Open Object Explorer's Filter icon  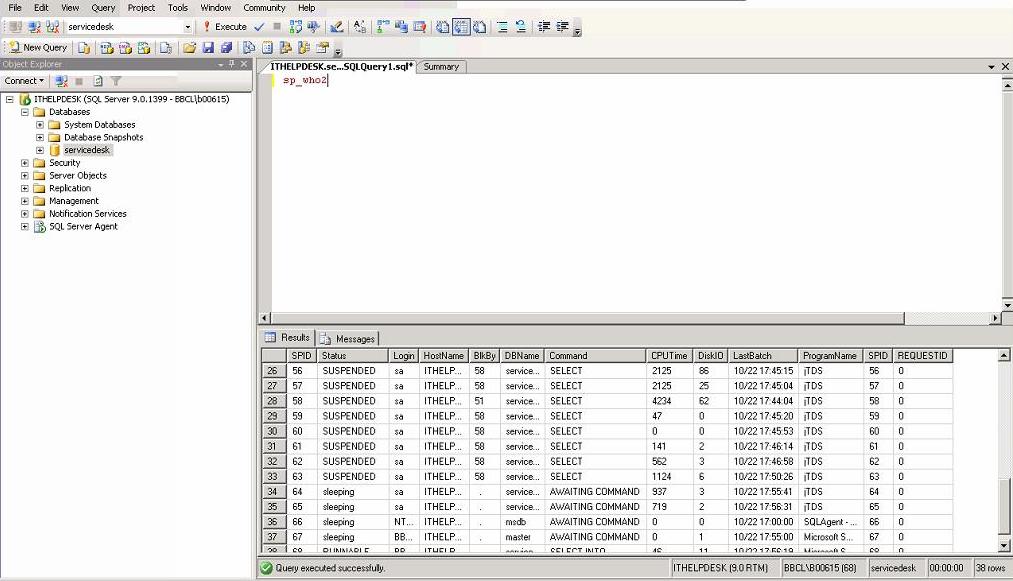point(116,81)
